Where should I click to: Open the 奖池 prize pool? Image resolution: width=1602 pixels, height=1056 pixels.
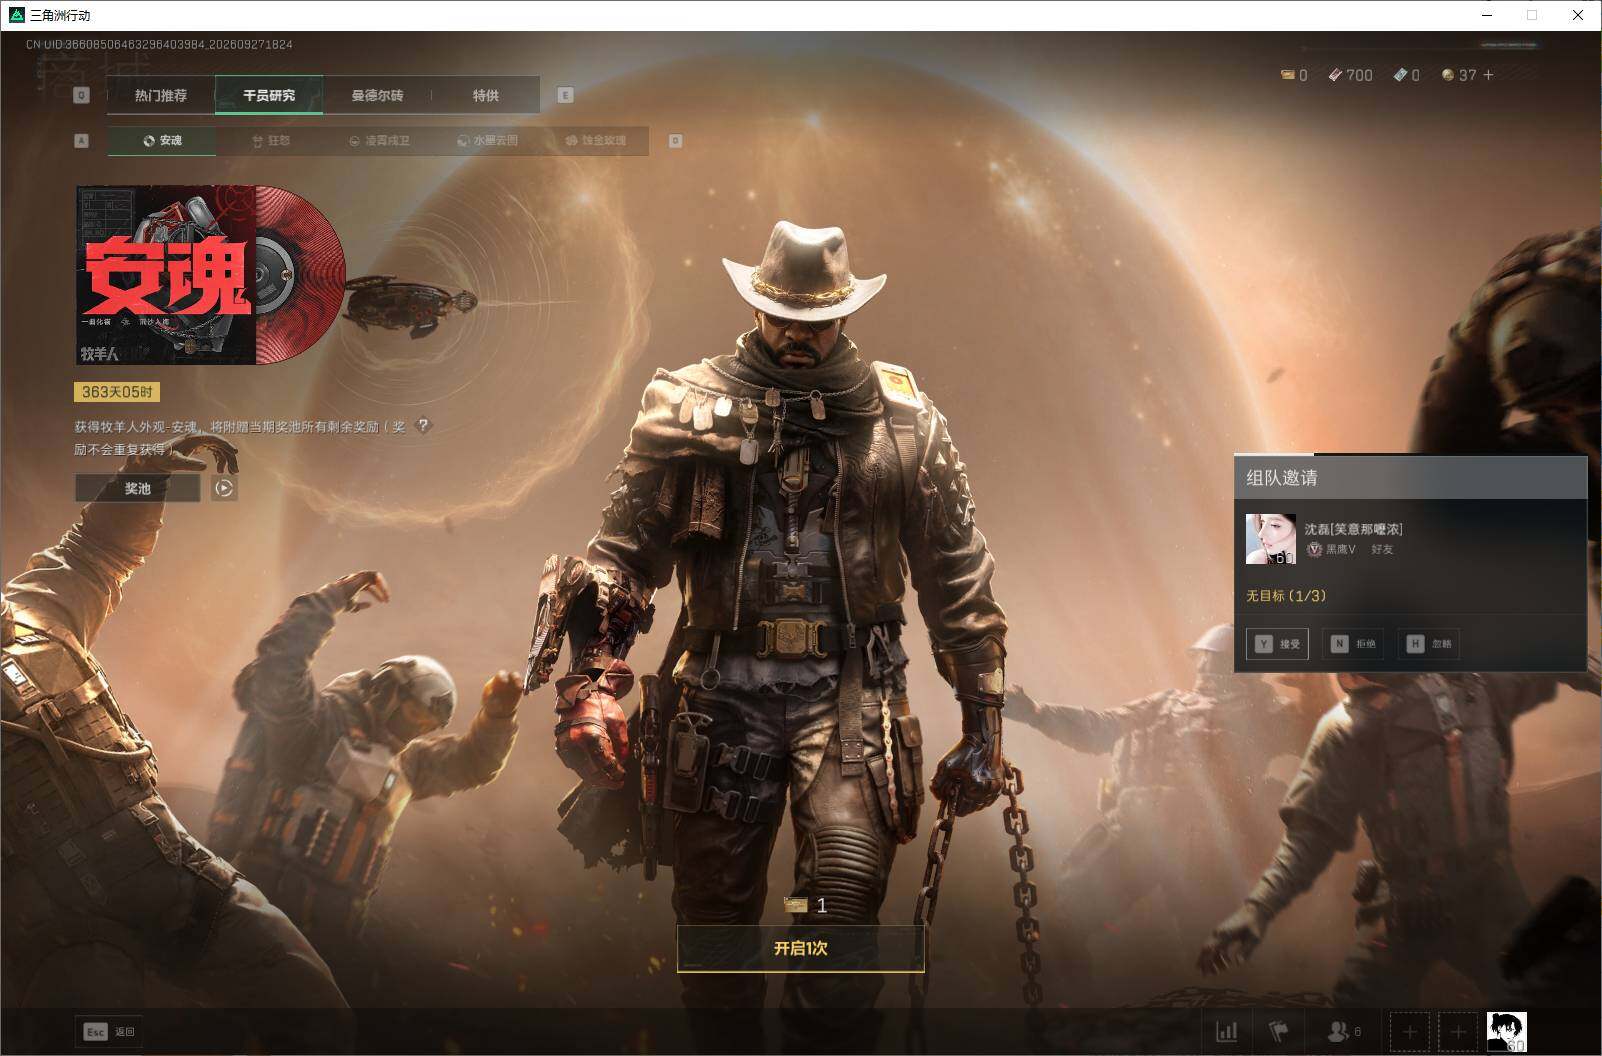(138, 488)
